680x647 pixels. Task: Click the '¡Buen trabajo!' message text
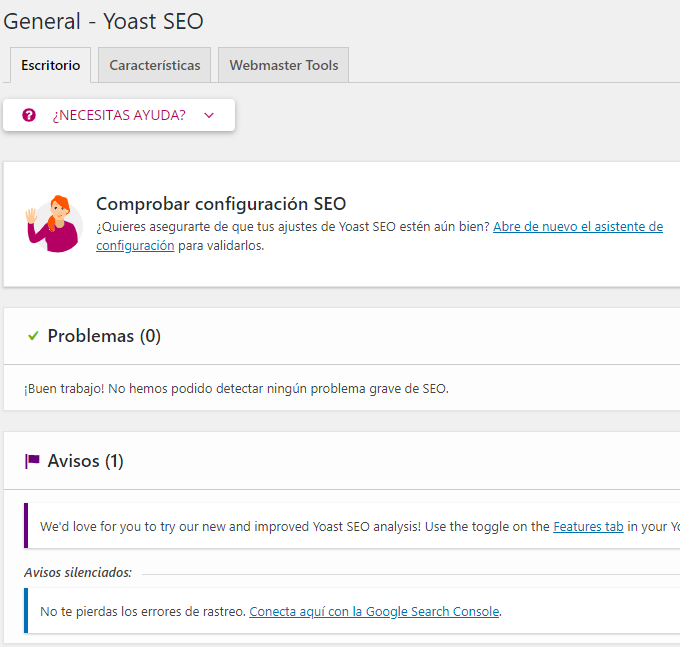[x=236, y=389]
